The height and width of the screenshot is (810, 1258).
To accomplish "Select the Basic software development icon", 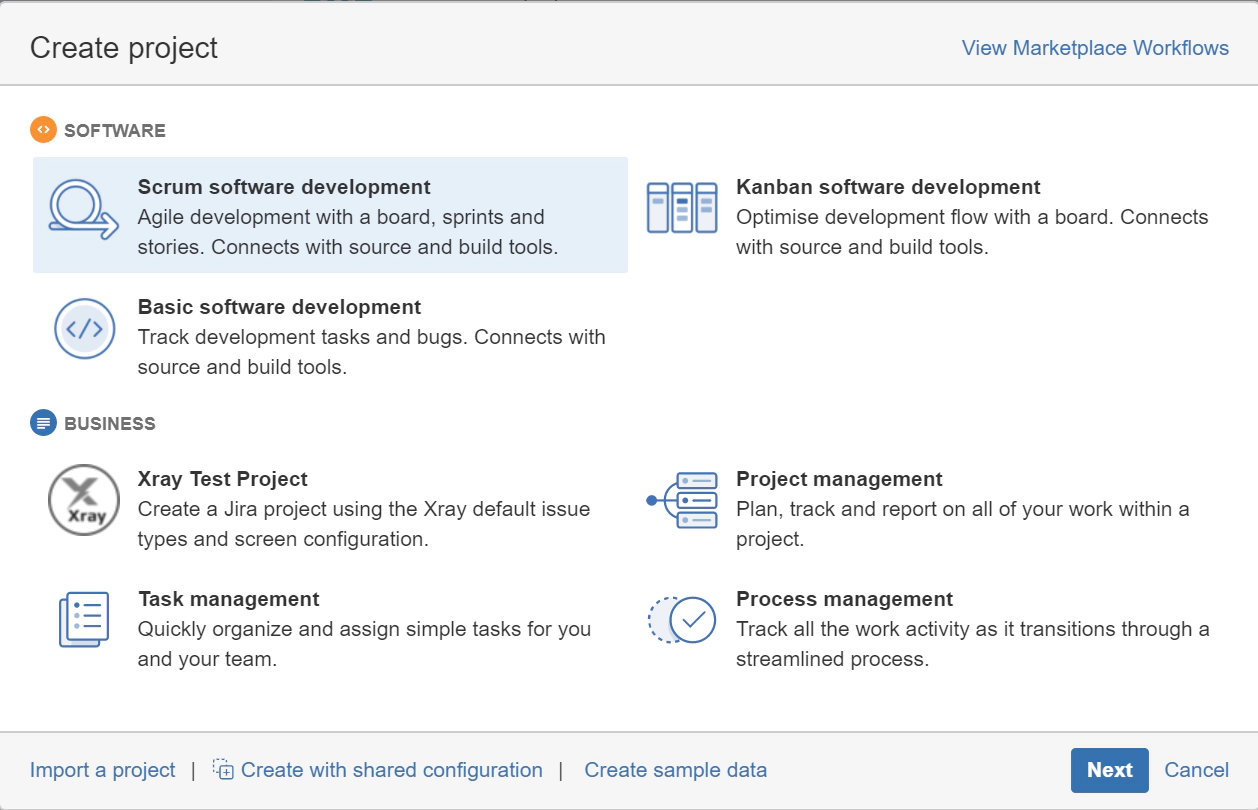I will click(x=85, y=330).
